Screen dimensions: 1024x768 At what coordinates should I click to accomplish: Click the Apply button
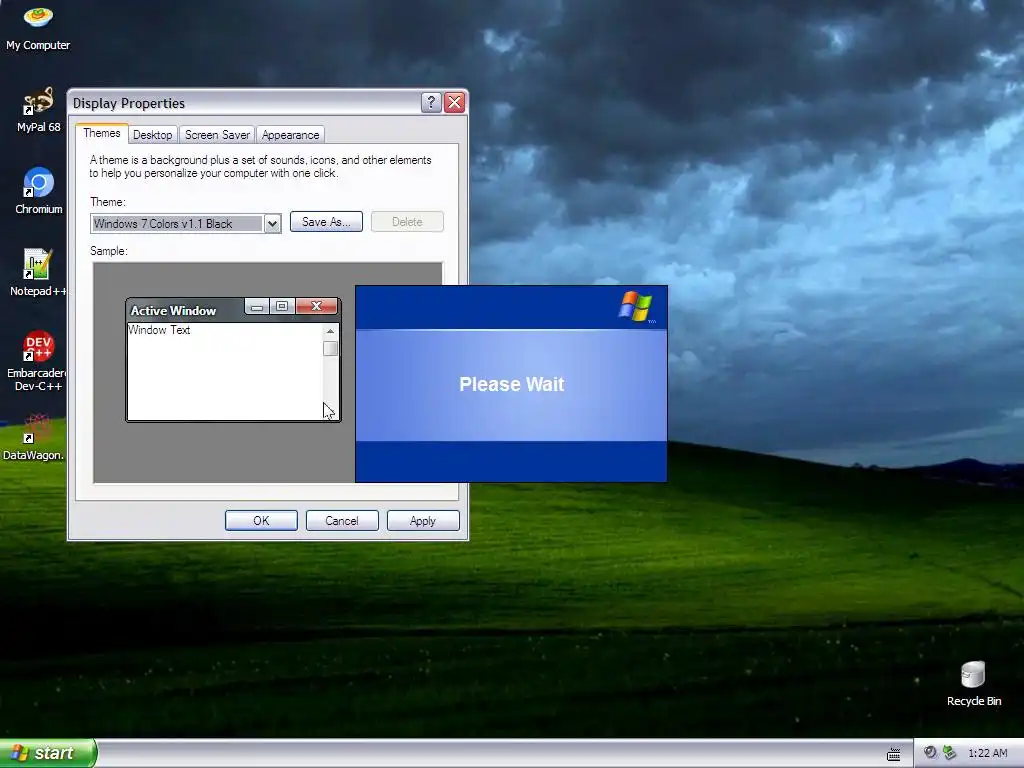pos(423,520)
